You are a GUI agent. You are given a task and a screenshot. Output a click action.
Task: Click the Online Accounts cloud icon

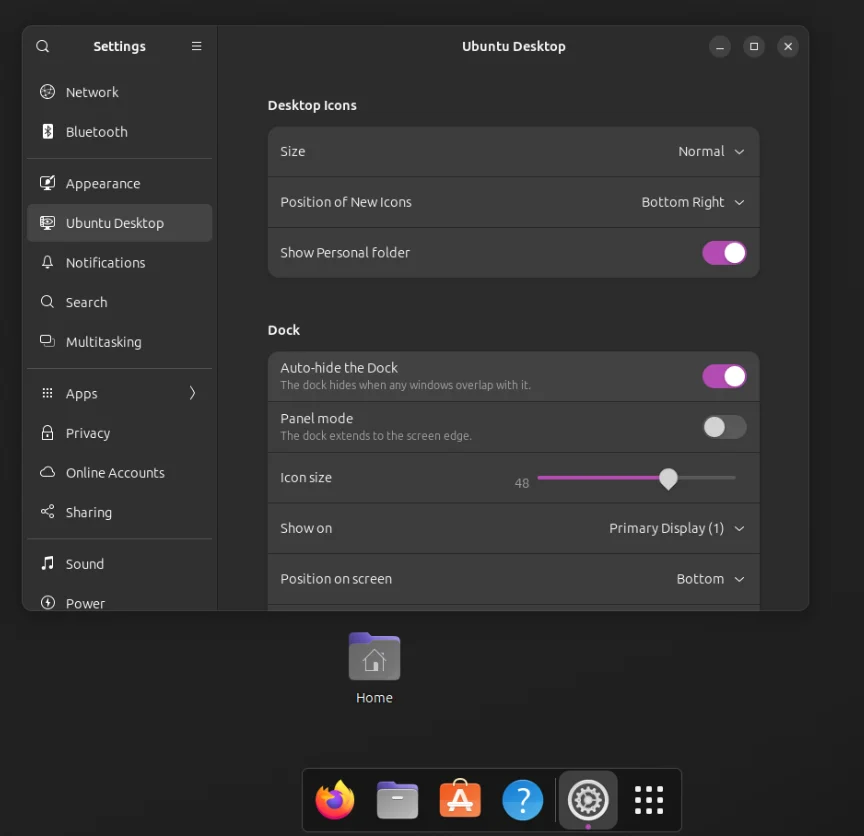(47, 472)
